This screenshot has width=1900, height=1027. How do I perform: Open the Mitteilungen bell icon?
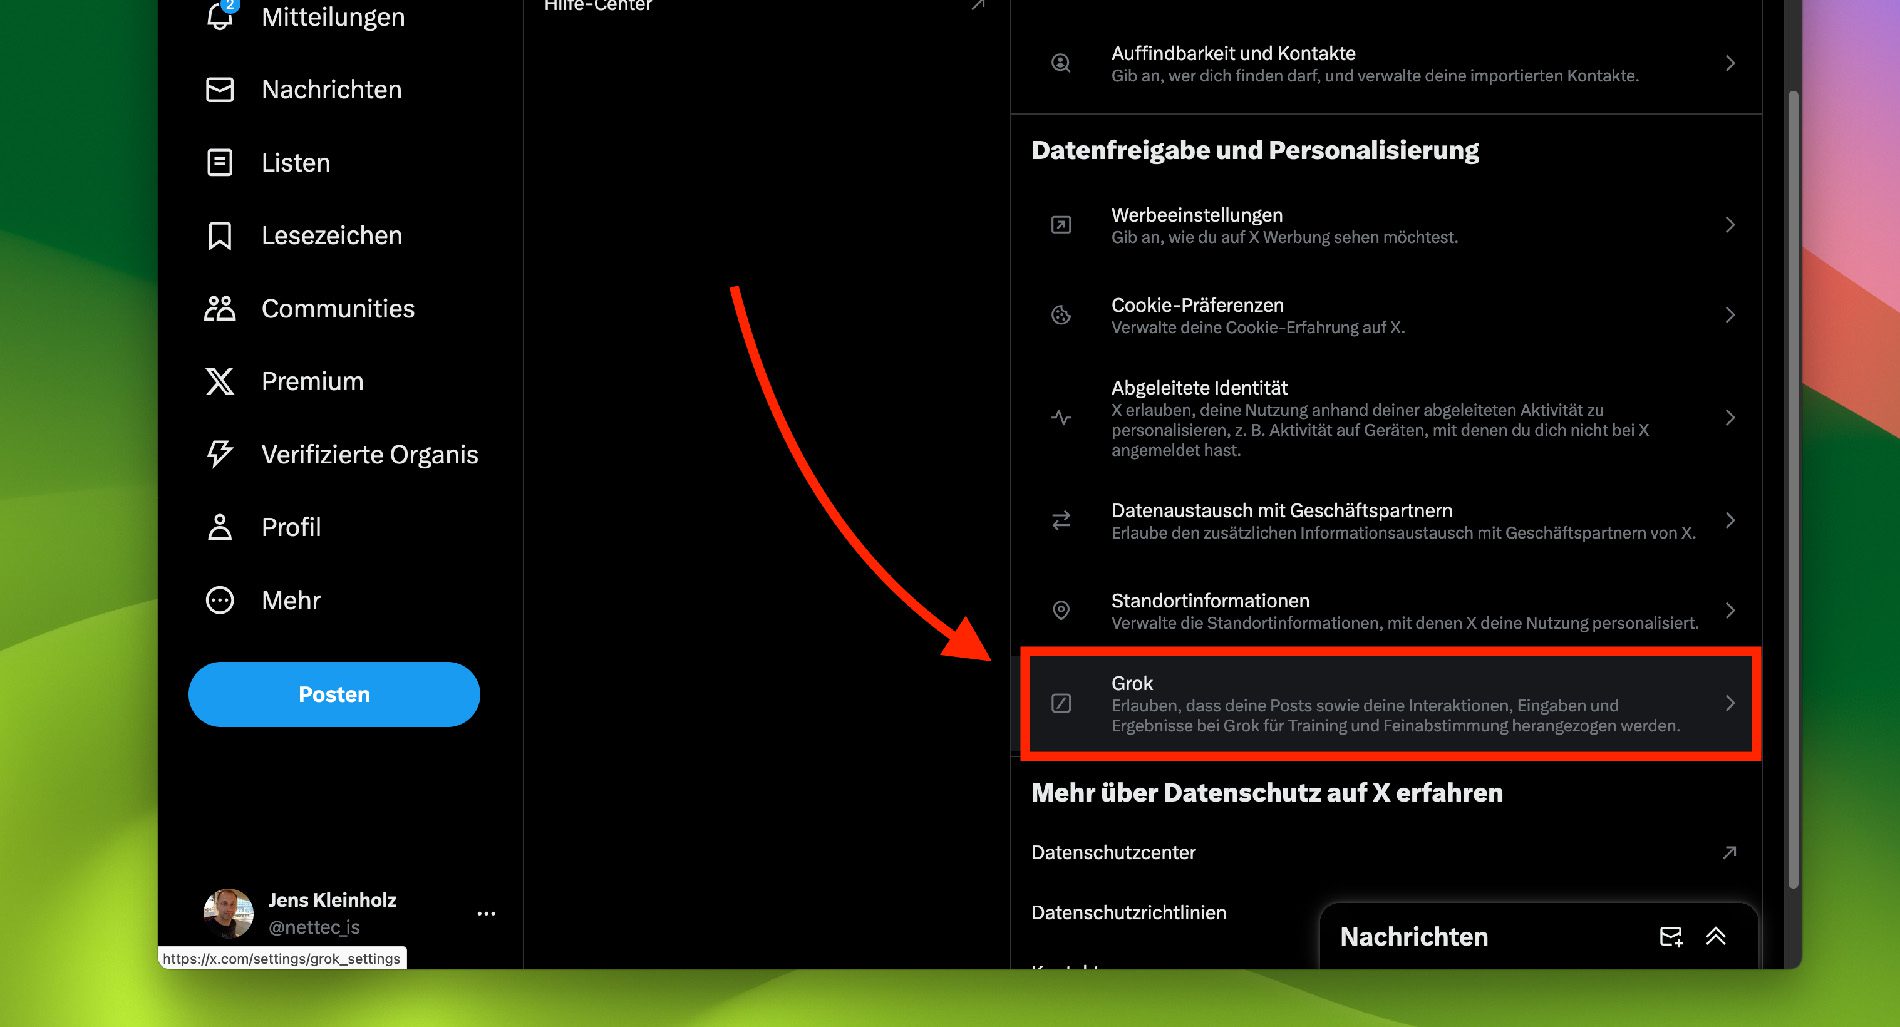(220, 16)
